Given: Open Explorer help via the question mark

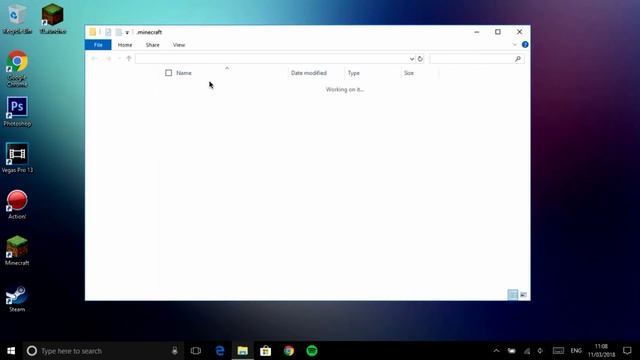Looking at the screenshot, I should point(525,44).
